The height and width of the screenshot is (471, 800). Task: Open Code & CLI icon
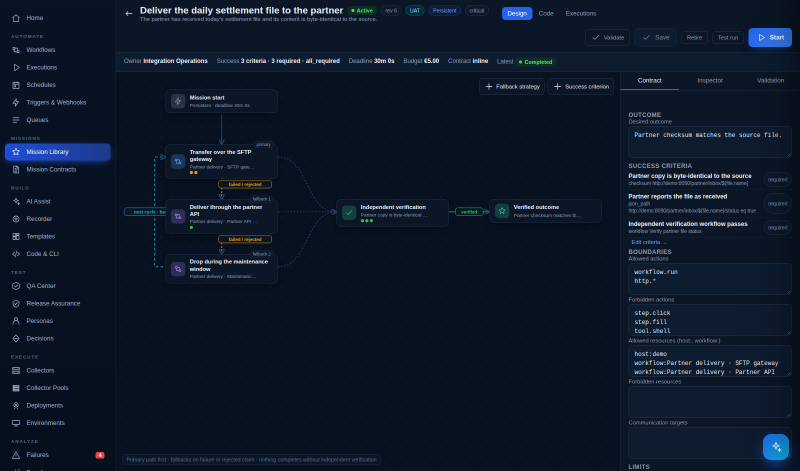(16, 254)
